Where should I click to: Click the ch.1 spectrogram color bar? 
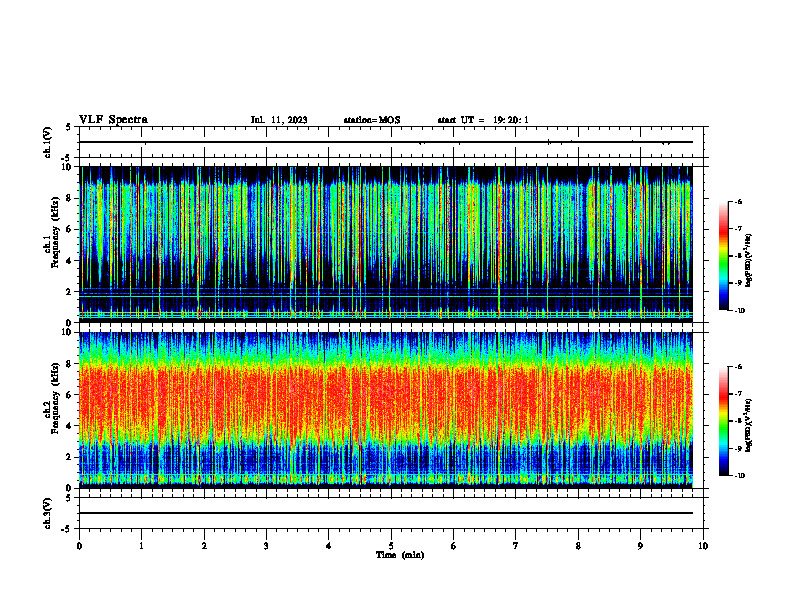pyautogui.click(x=724, y=256)
